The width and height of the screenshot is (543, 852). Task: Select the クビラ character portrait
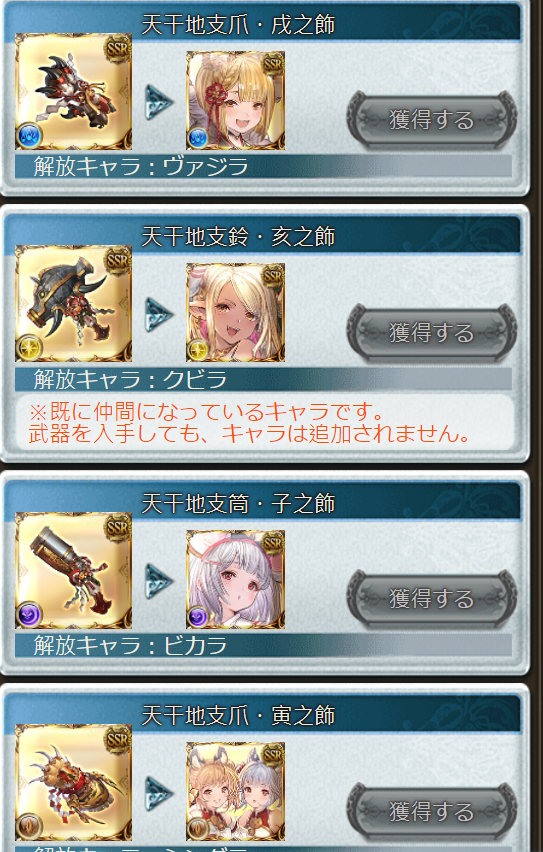235,312
